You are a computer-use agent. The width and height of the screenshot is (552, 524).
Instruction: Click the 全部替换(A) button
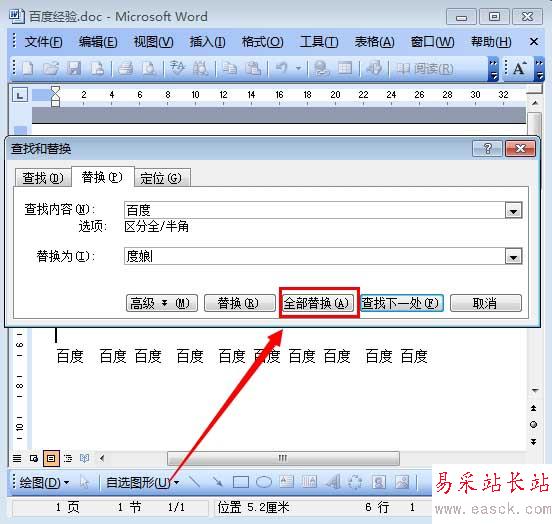(x=318, y=303)
